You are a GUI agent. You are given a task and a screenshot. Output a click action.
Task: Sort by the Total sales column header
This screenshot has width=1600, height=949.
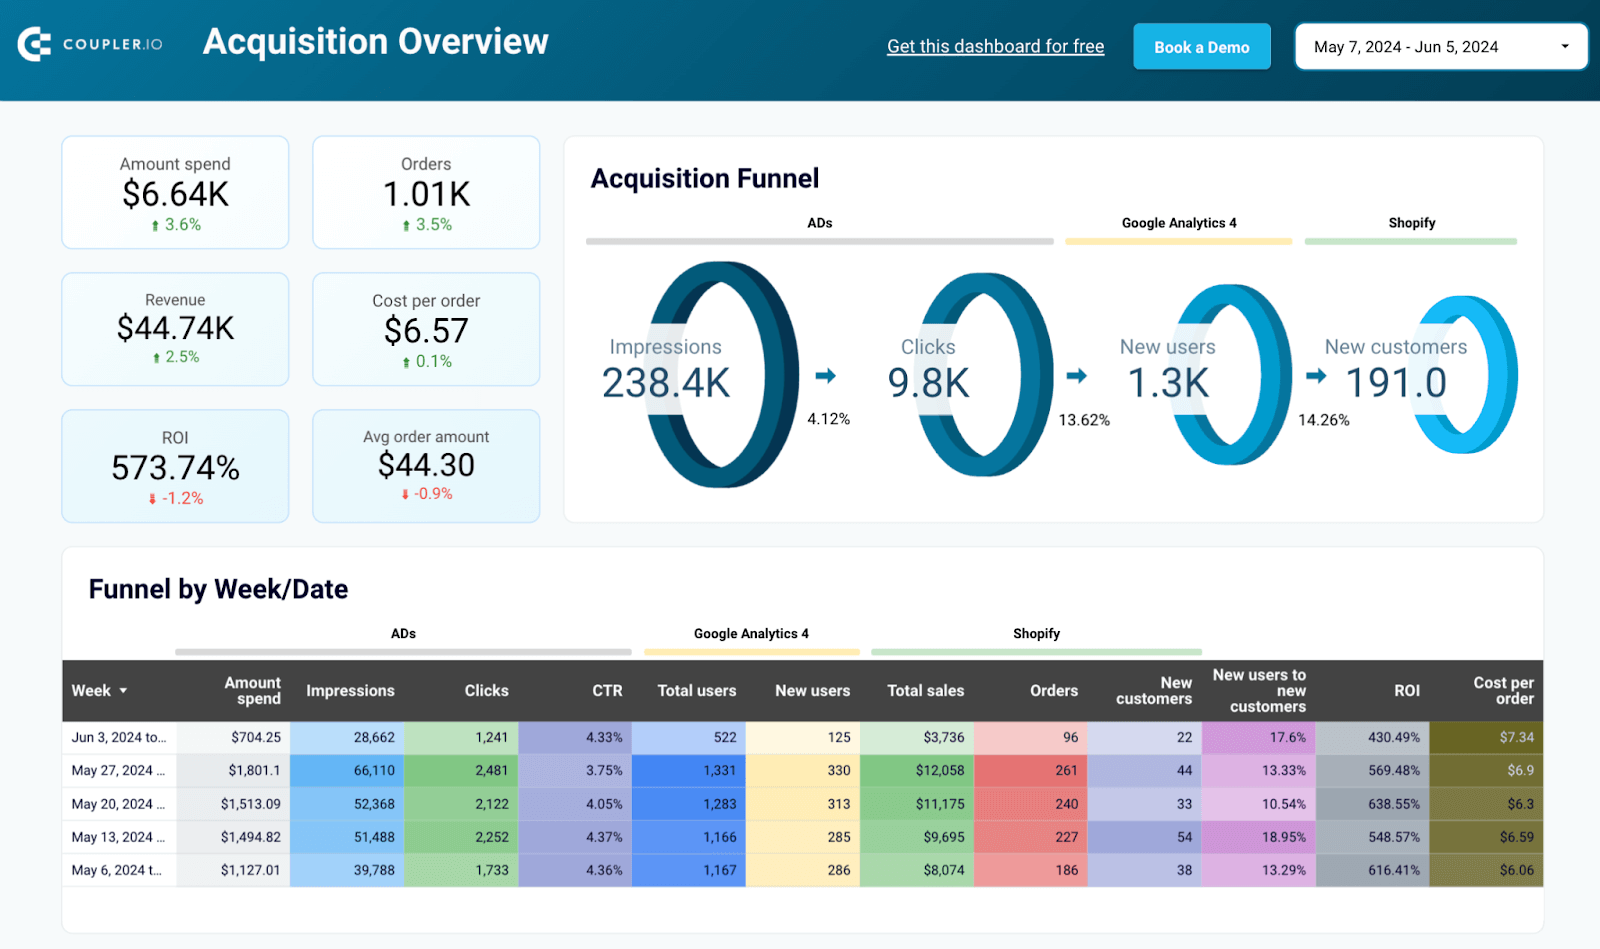925,691
